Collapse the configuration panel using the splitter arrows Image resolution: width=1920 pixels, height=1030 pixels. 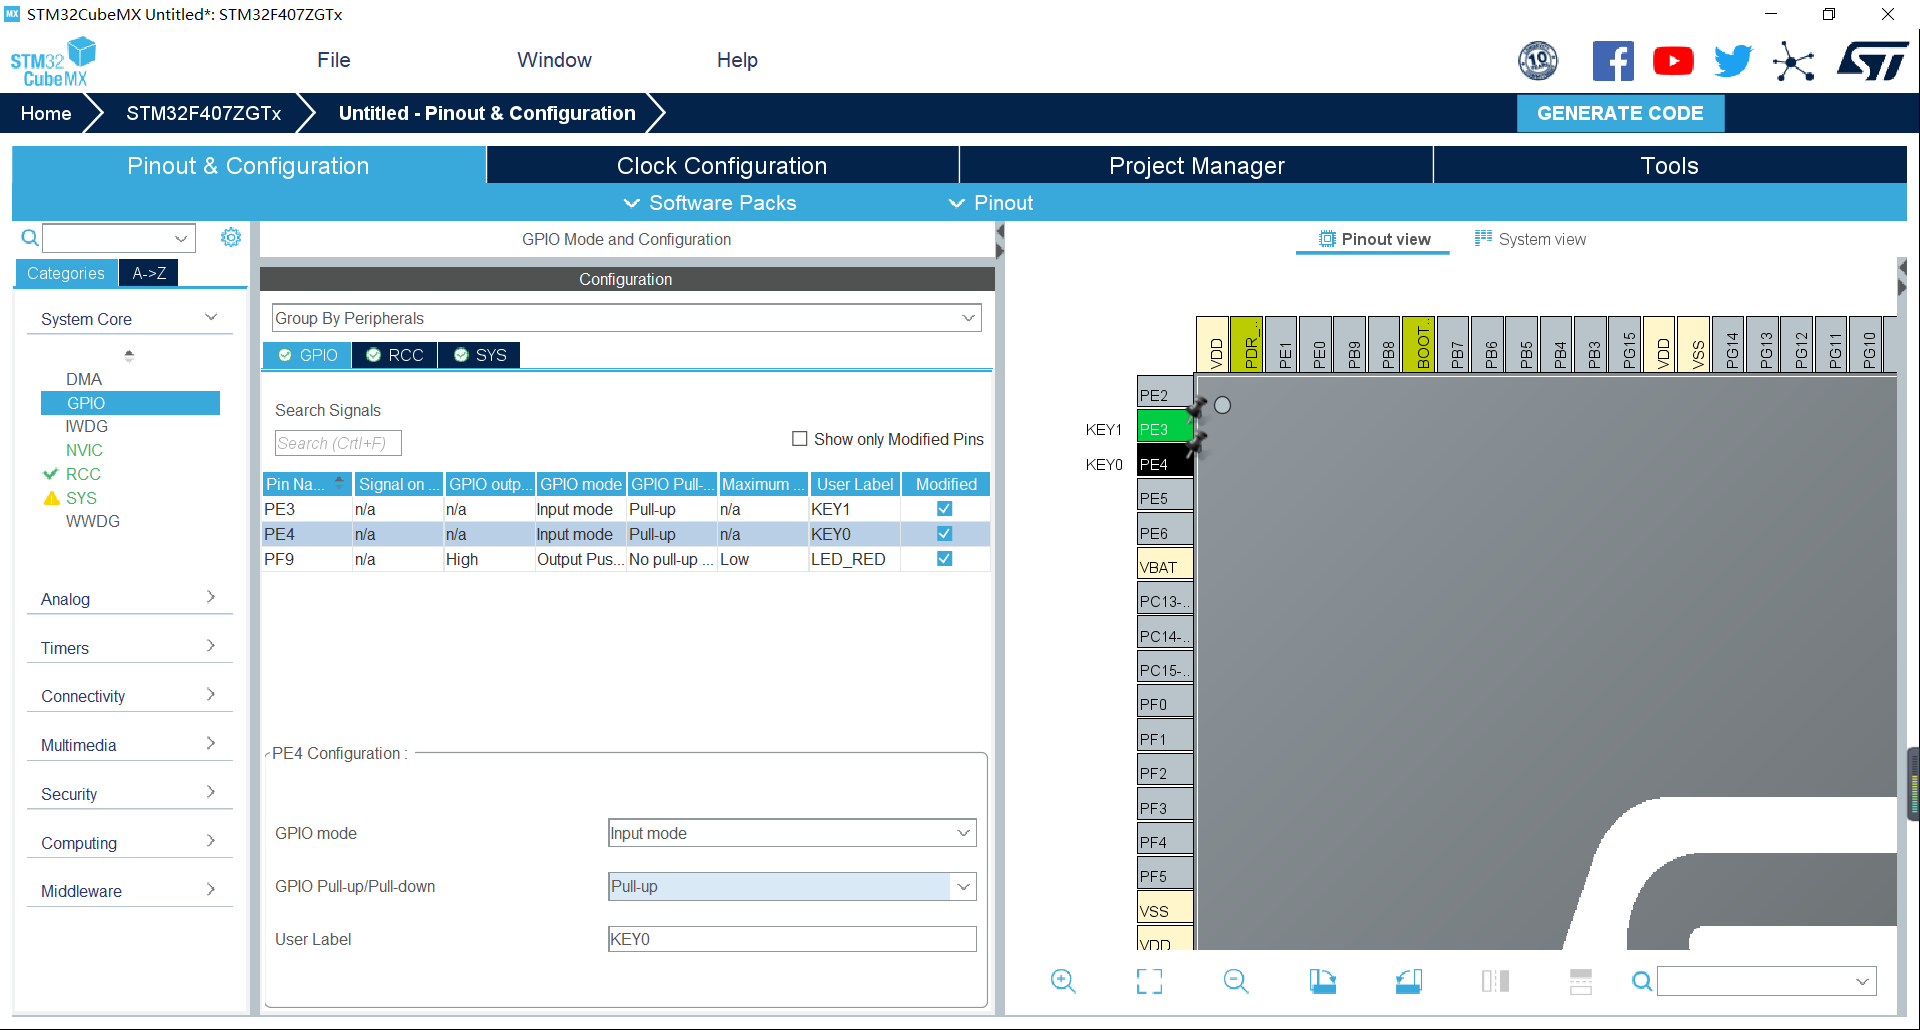click(999, 241)
